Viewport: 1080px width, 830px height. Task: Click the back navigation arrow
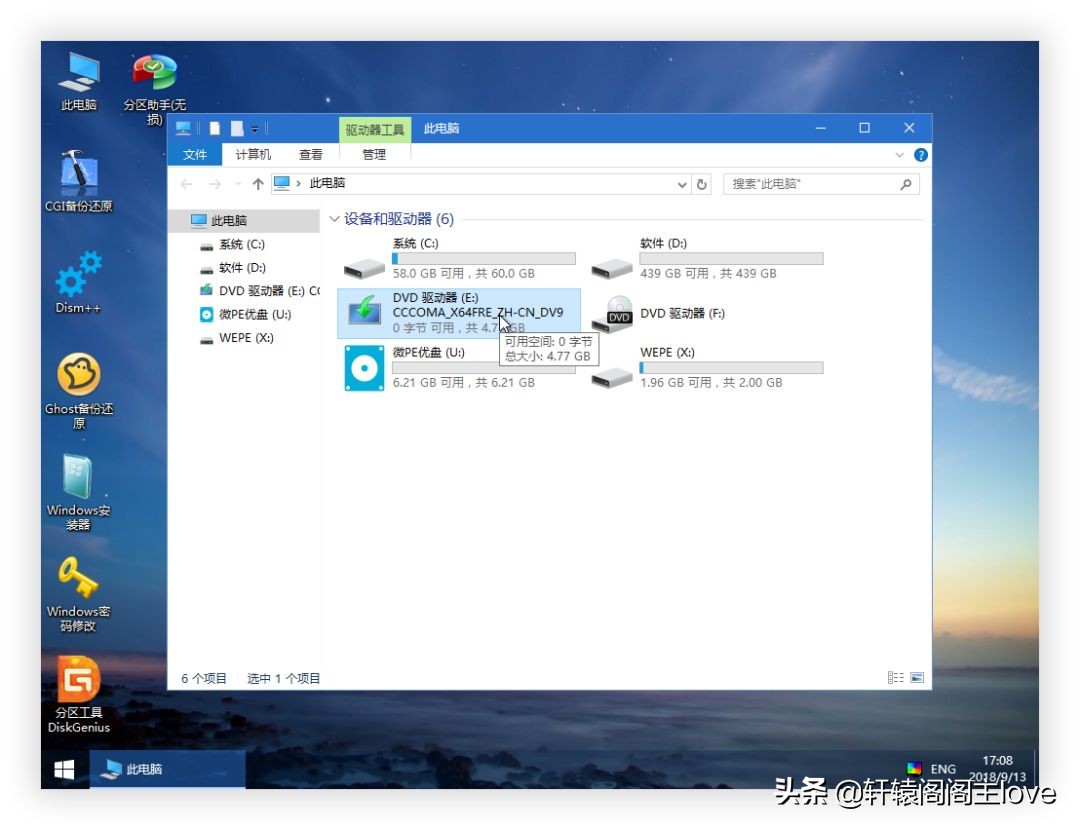click(186, 184)
